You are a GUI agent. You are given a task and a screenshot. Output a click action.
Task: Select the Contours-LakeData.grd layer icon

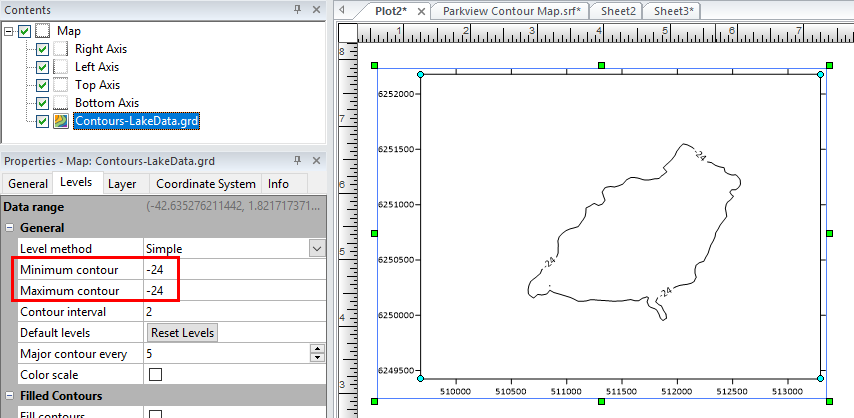[60, 121]
